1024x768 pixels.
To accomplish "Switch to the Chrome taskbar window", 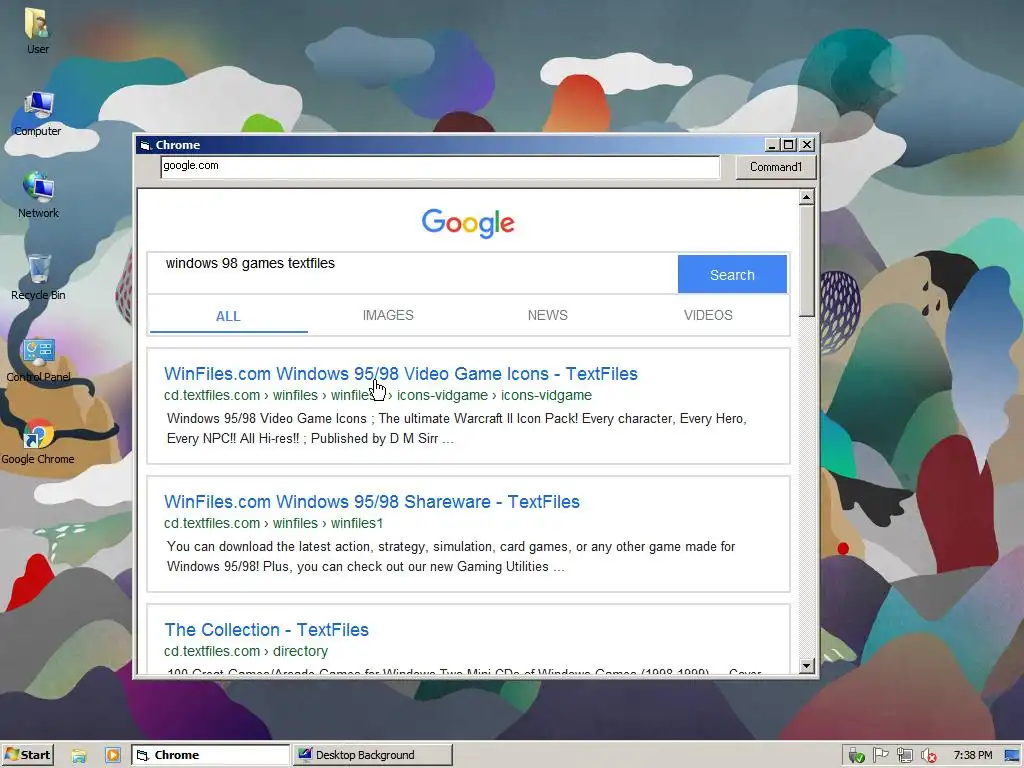I will (x=210, y=755).
